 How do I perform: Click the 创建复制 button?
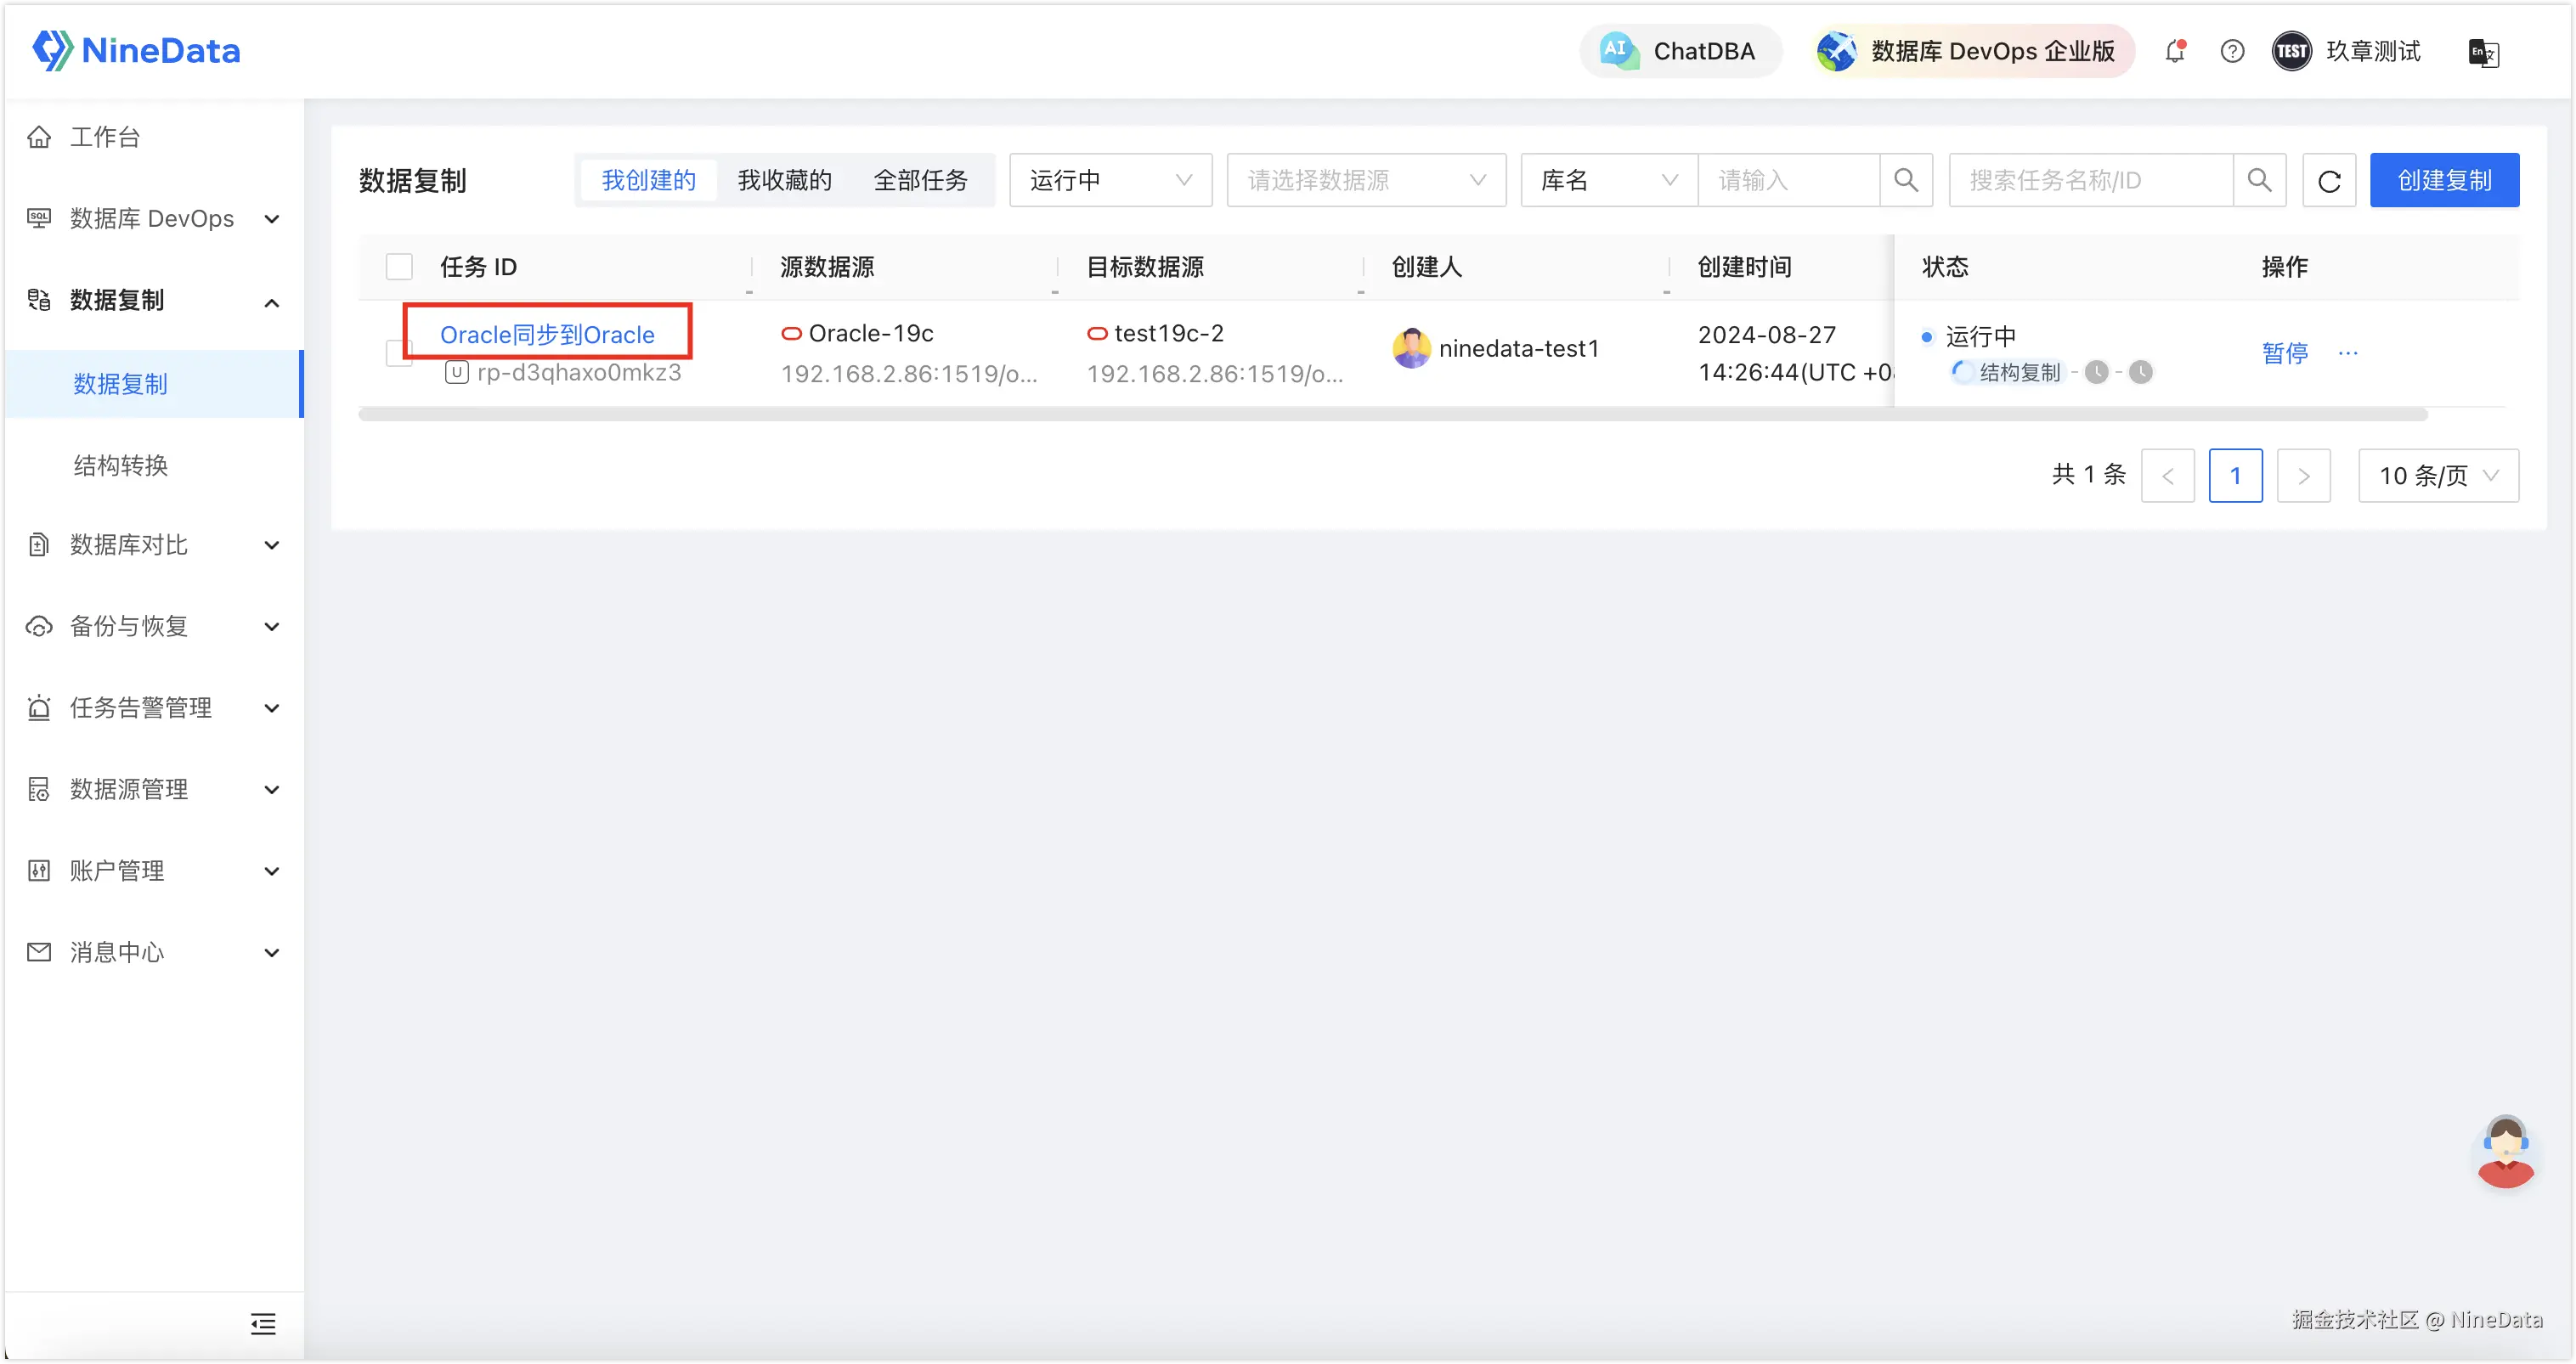coord(2444,181)
